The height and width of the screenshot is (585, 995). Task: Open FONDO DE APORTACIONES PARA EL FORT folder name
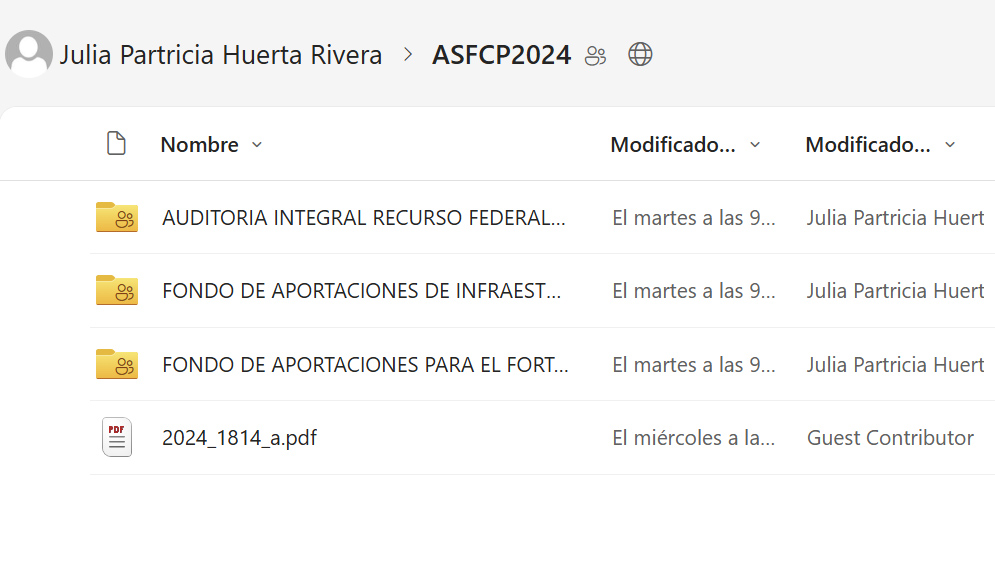pyautogui.click(x=365, y=365)
